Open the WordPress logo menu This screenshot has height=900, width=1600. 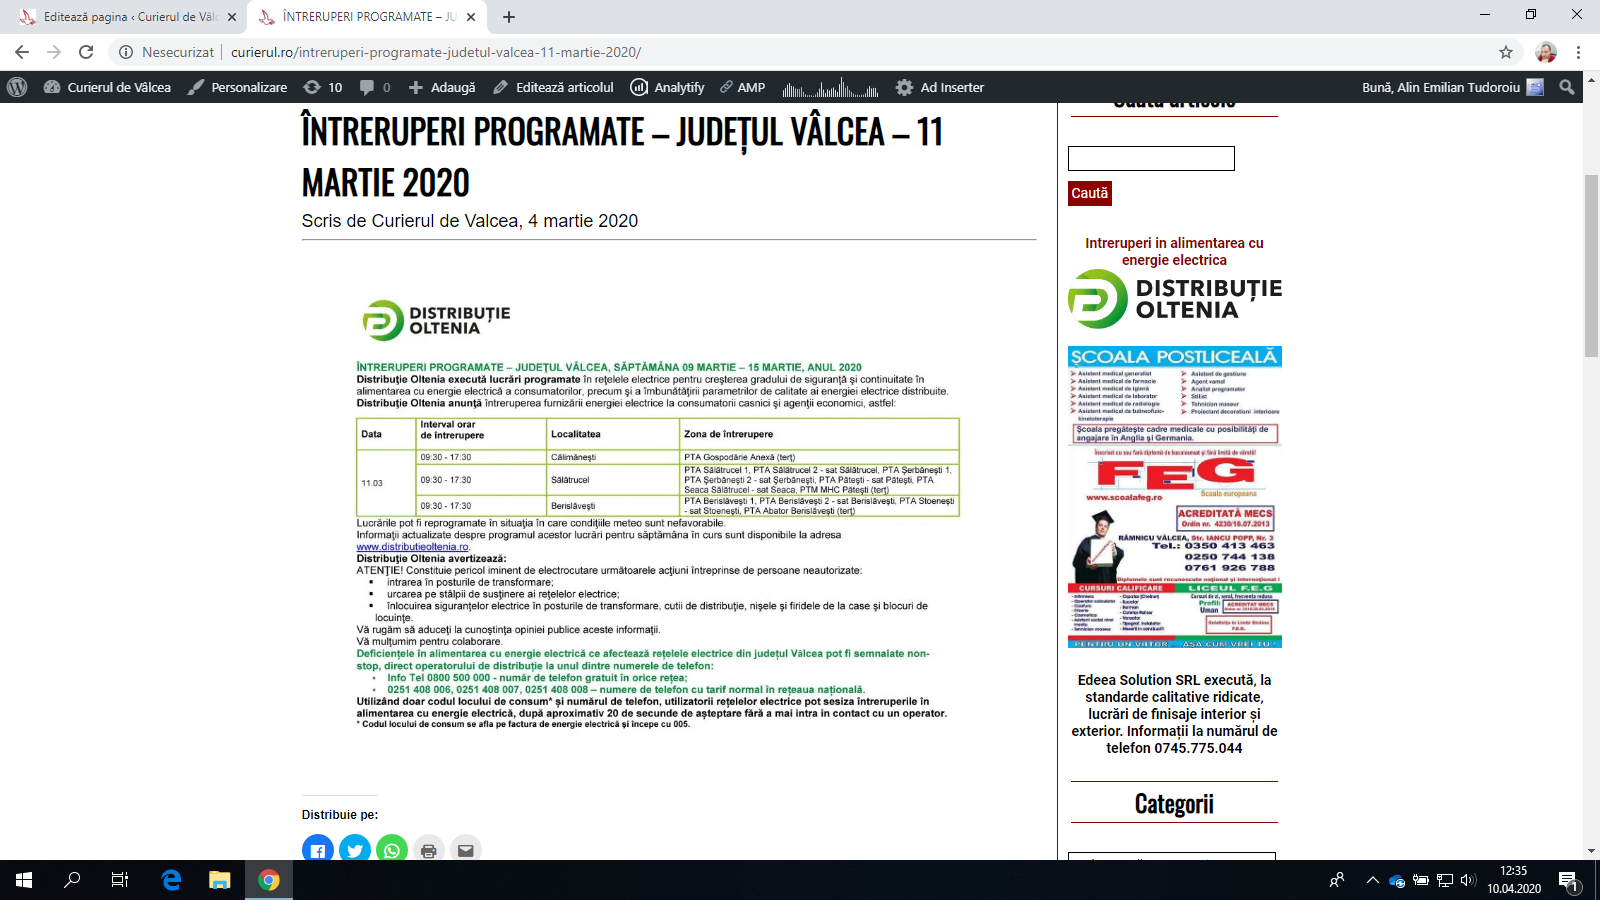[17, 87]
